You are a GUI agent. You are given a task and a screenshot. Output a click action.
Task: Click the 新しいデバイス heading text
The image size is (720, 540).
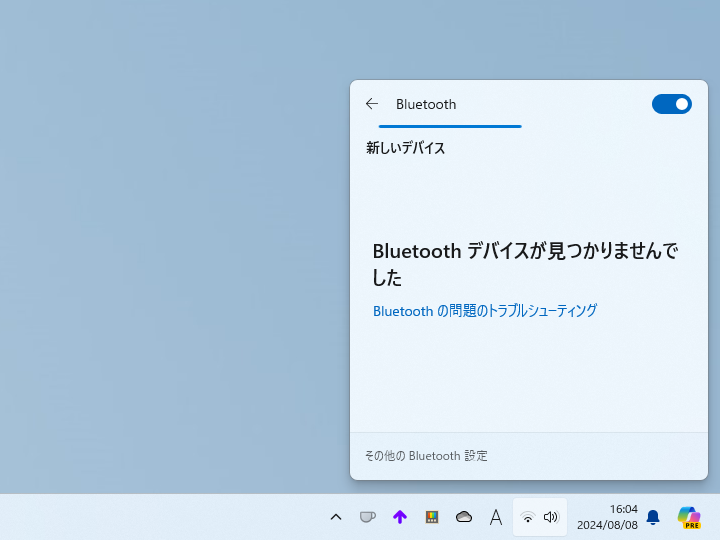[405, 148]
